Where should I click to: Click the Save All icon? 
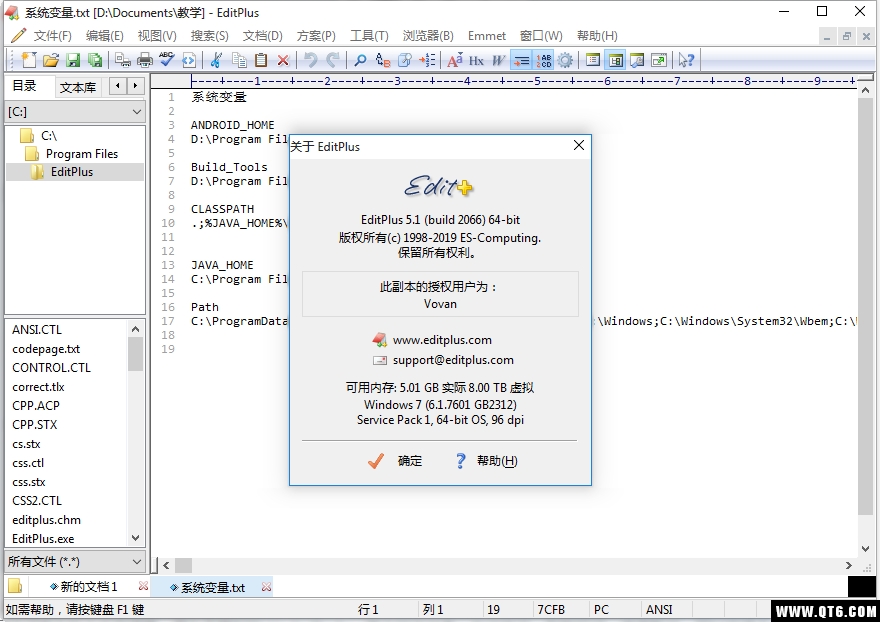click(95, 60)
